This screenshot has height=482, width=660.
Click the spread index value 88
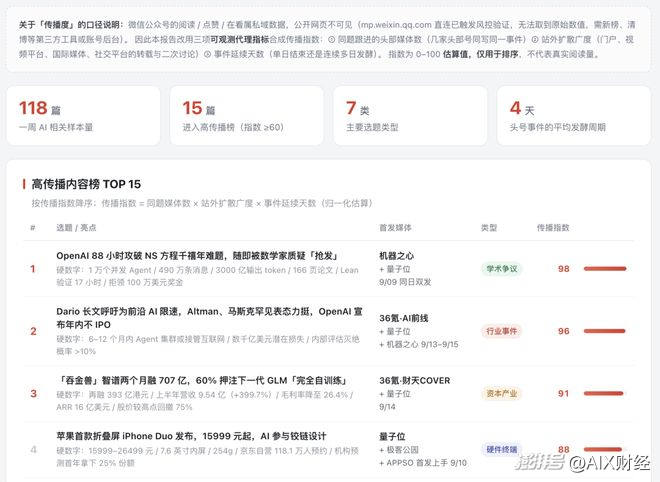point(564,450)
